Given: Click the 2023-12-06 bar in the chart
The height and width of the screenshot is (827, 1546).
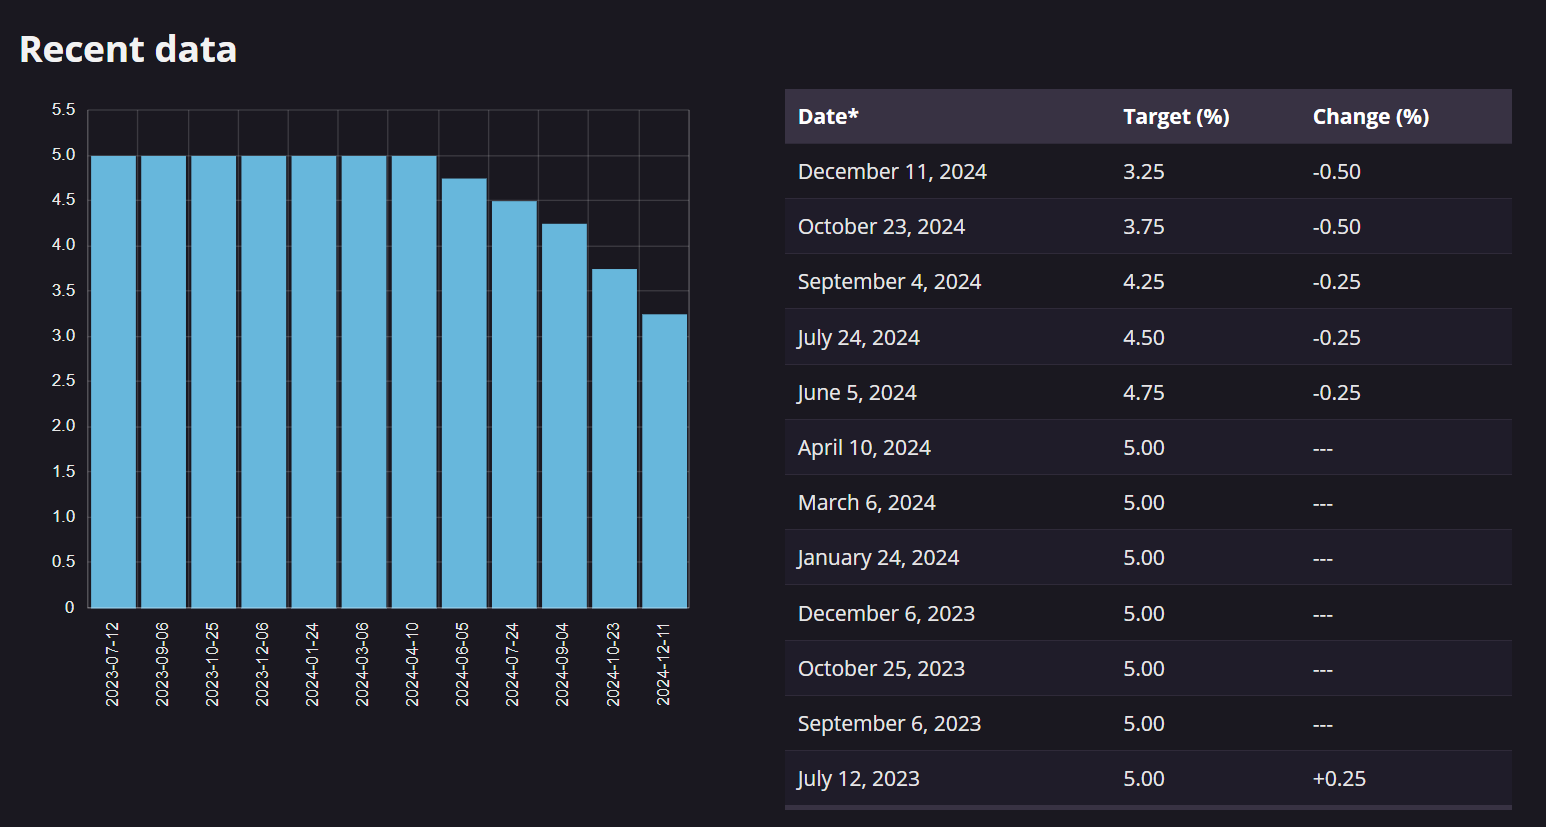Looking at the screenshot, I should click(x=264, y=381).
